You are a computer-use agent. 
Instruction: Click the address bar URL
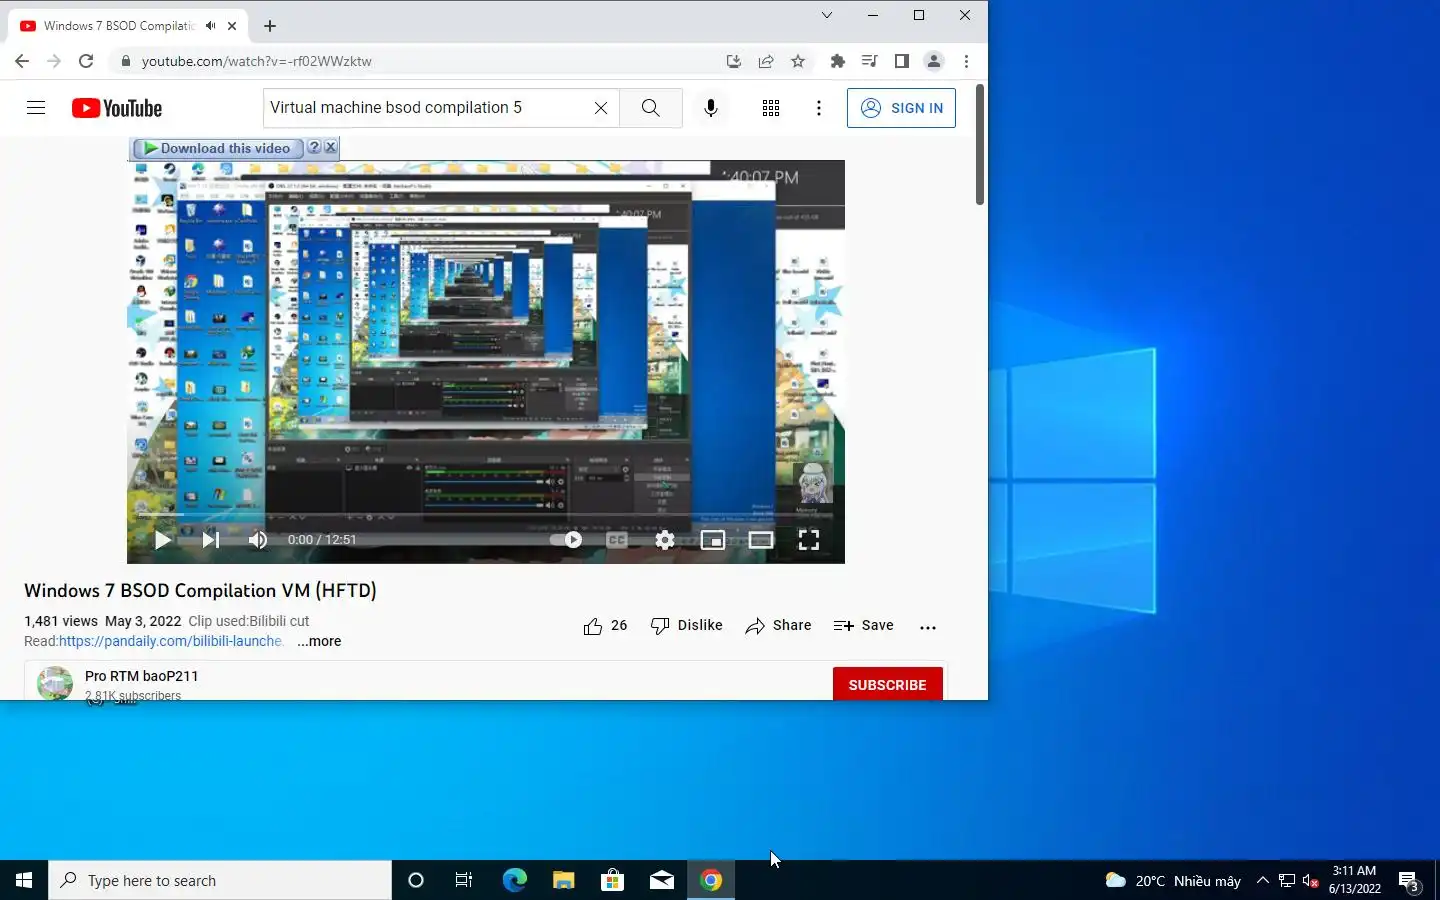click(x=256, y=61)
